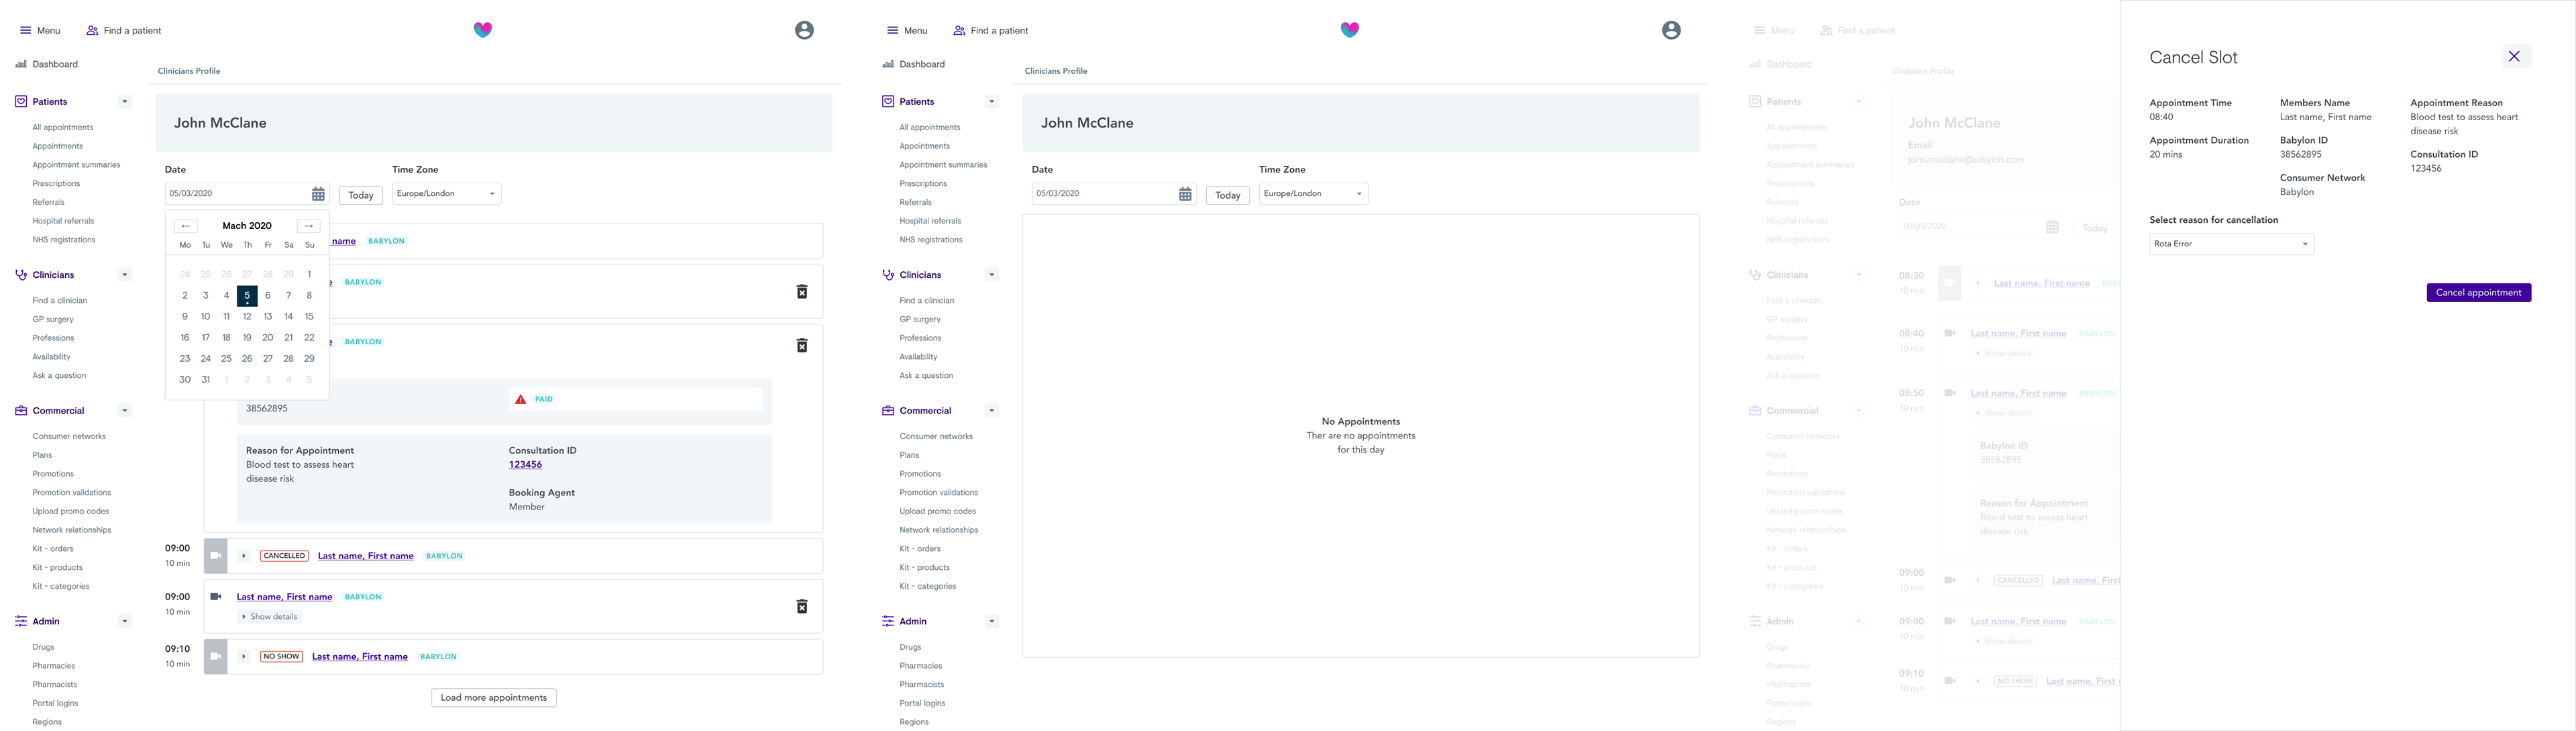The width and height of the screenshot is (2576, 731).
Task: Open Availability in middle sidebar
Action: pyautogui.click(x=918, y=357)
